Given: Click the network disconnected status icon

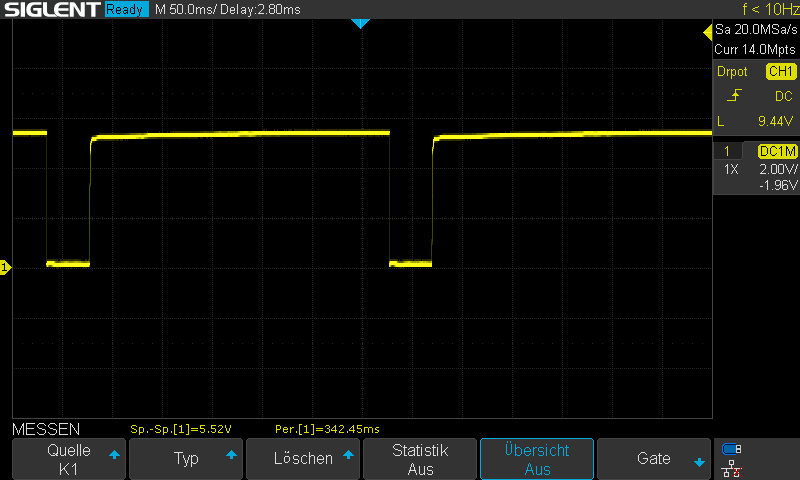Looking at the screenshot, I should [x=731, y=468].
